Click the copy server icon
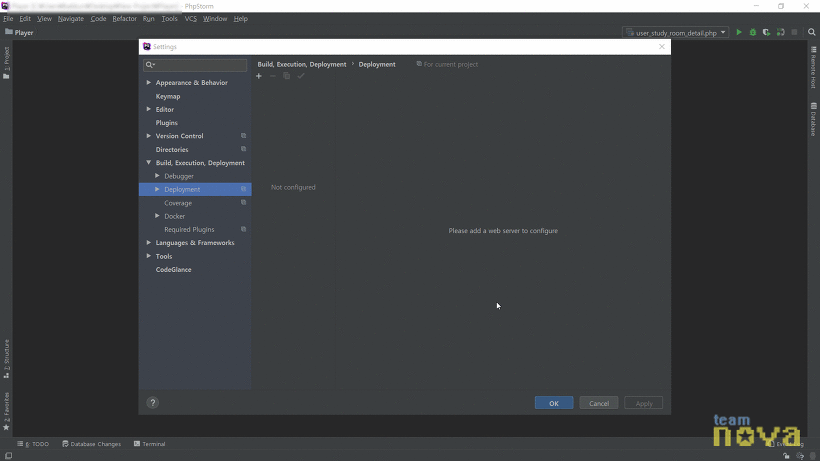The image size is (820, 461). [x=287, y=76]
